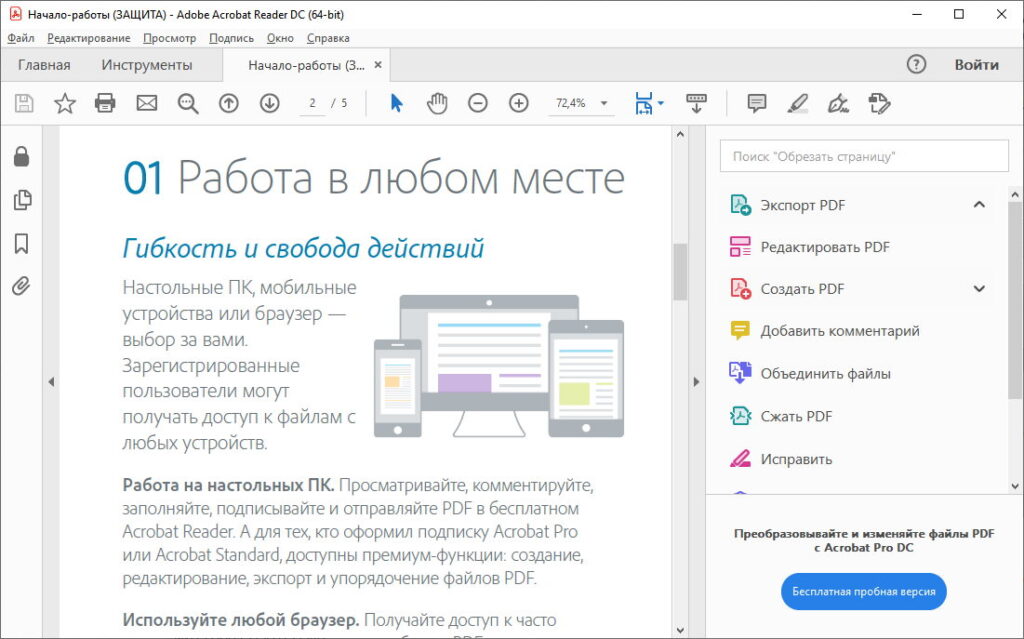This screenshot has height=639, width=1024.
Task: Collapse the right tools pane arrow
Action: tap(696, 382)
